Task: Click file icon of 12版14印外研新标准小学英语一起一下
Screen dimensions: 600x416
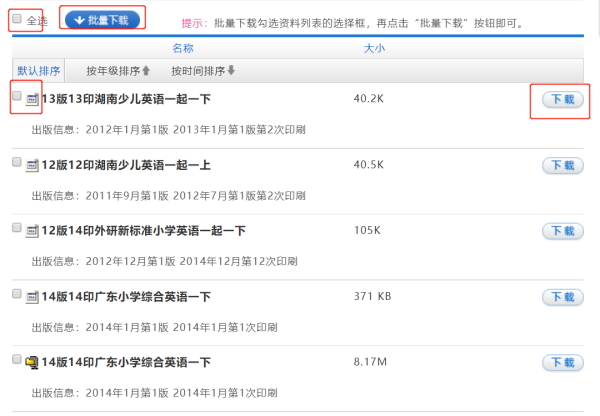Action: tap(32, 231)
